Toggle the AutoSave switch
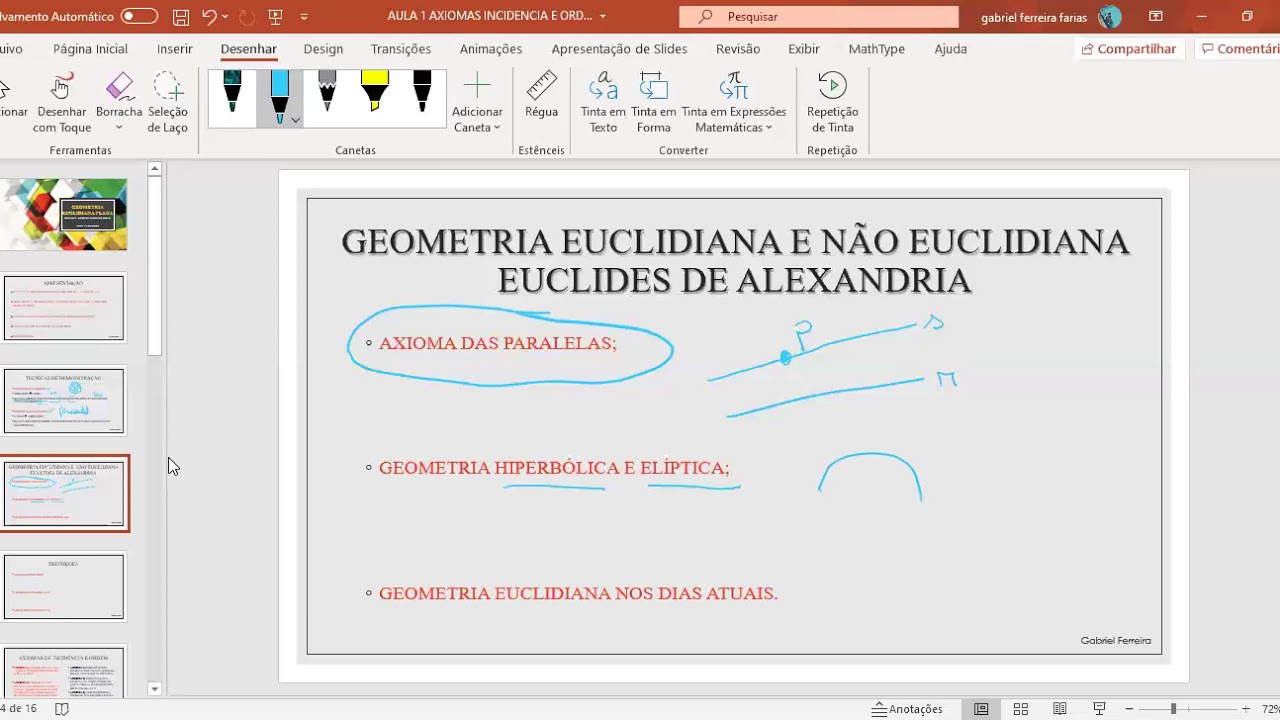 click(x=139, y=17)
